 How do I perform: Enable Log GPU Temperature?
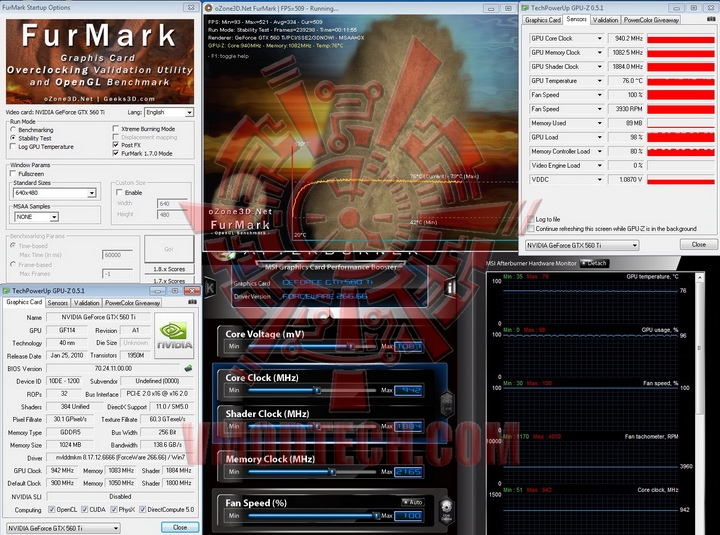click(13, 146)
